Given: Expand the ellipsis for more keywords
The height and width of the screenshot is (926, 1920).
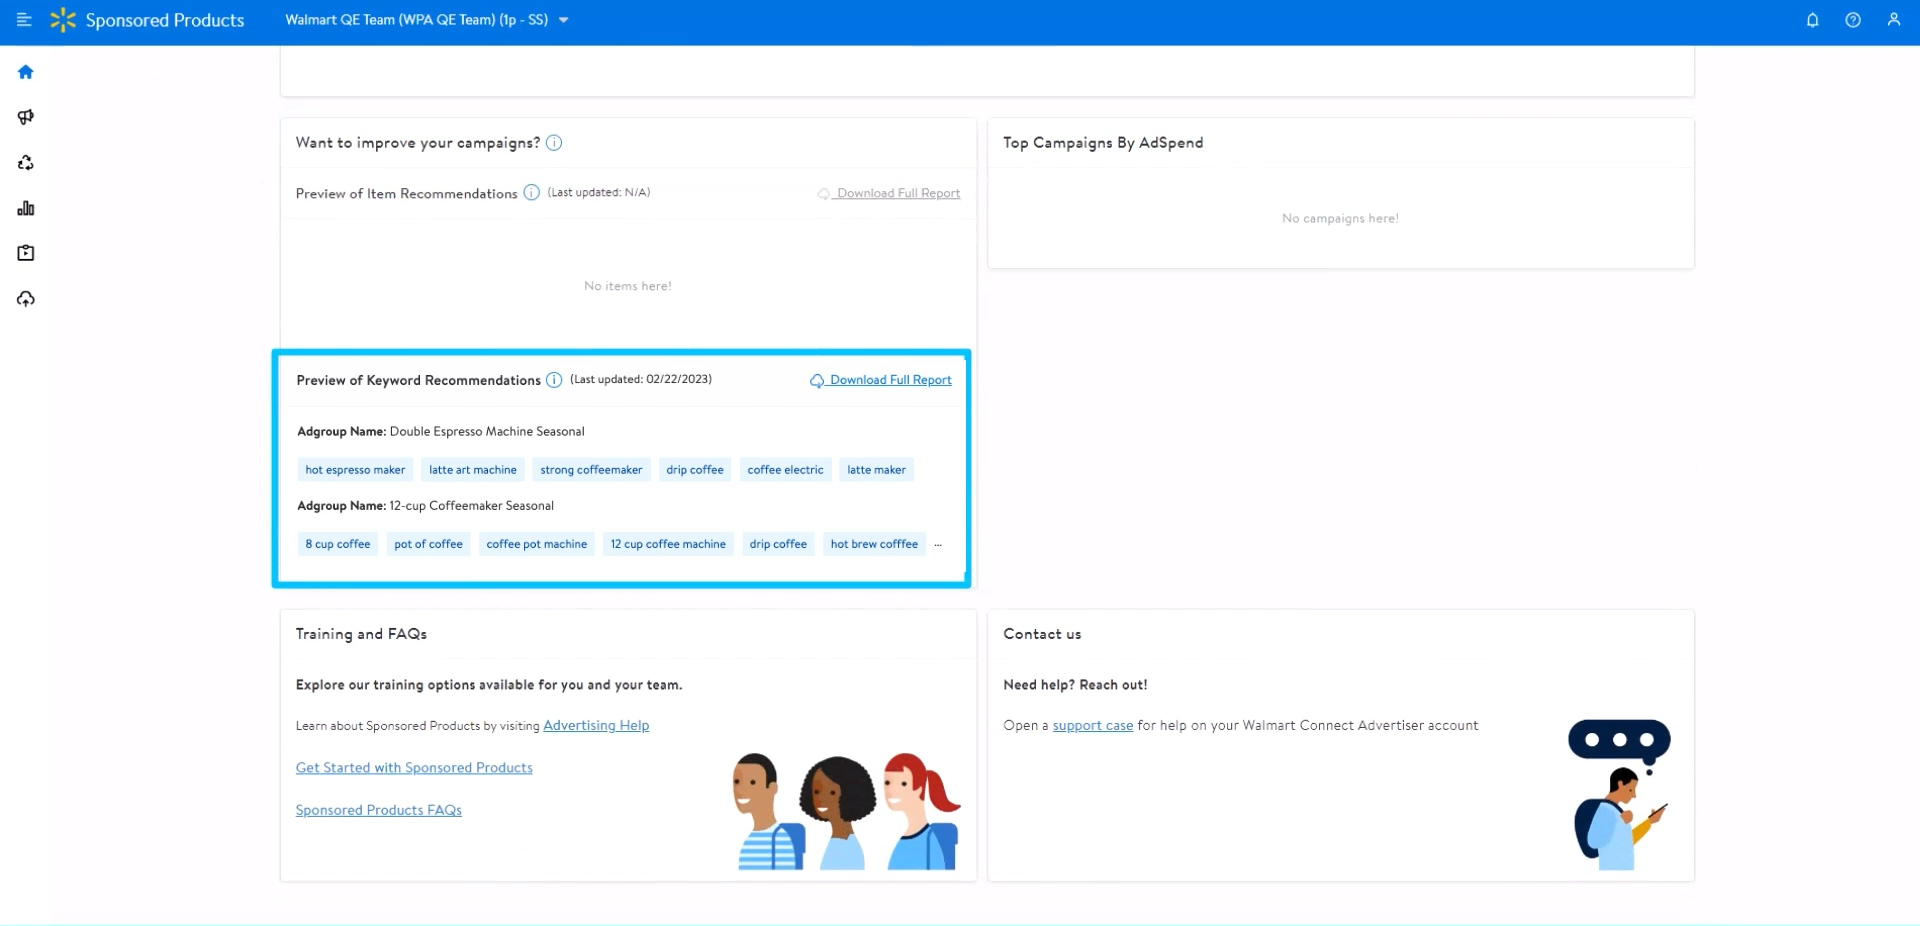Looking at the screenshot, I should [938, 545].
